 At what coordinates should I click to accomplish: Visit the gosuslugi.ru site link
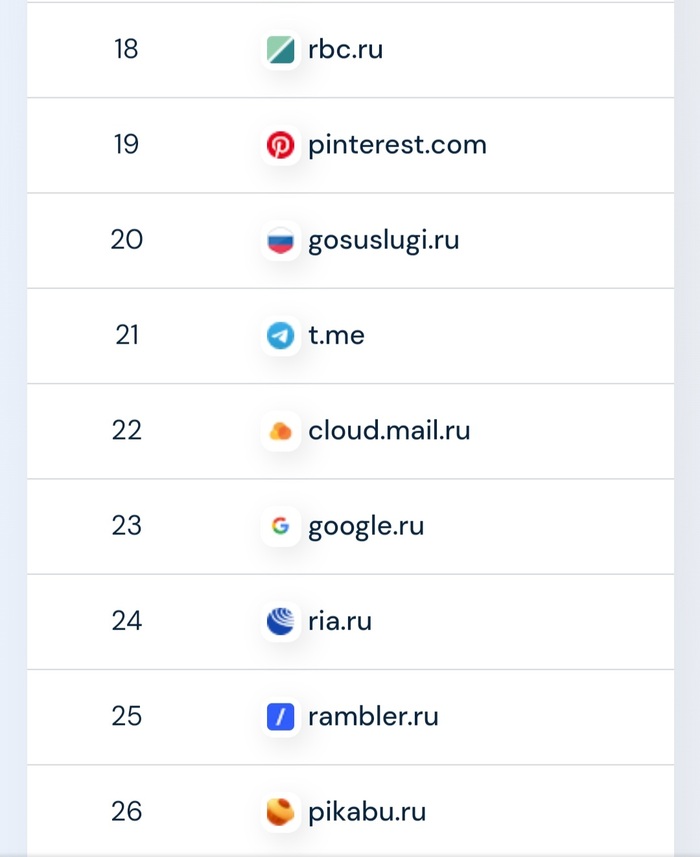[x=384, y=241]
